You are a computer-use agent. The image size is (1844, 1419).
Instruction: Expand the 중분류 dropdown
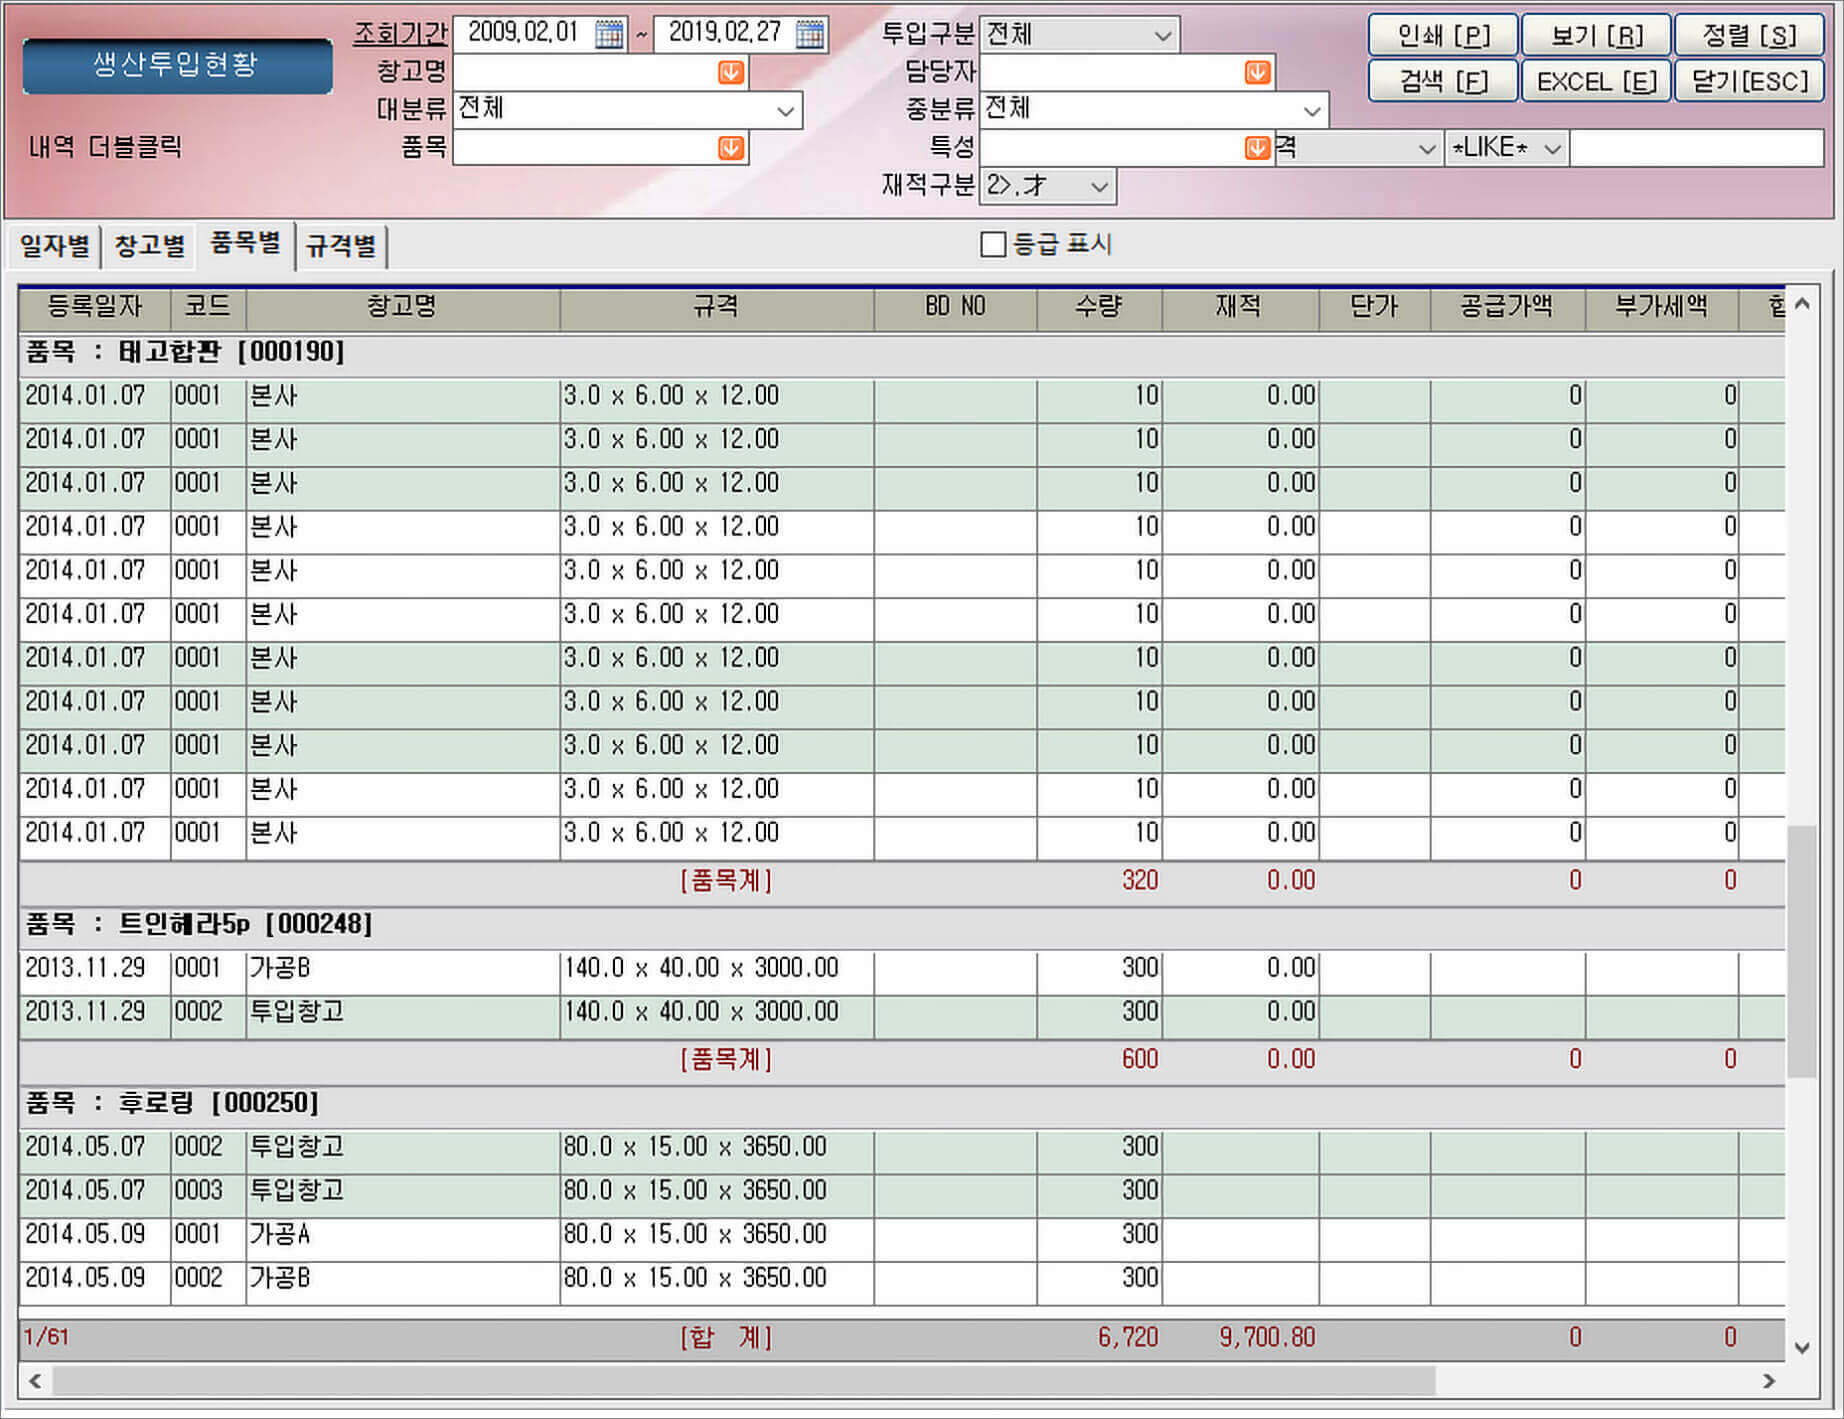tap(1312, 110)
